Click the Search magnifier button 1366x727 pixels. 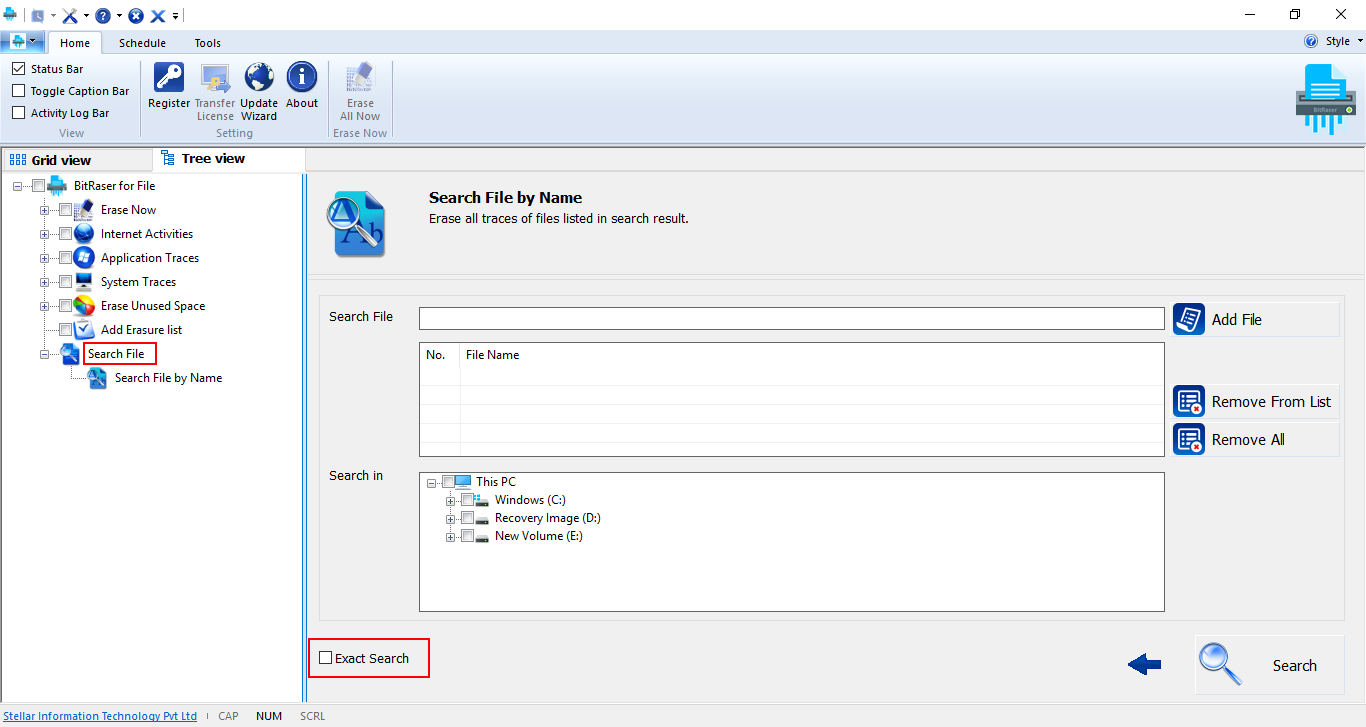click(x=1269, y=665)
